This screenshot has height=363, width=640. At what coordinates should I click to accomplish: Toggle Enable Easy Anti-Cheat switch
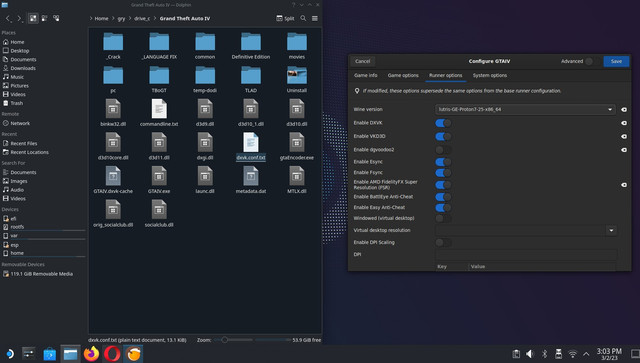[443, 207]
